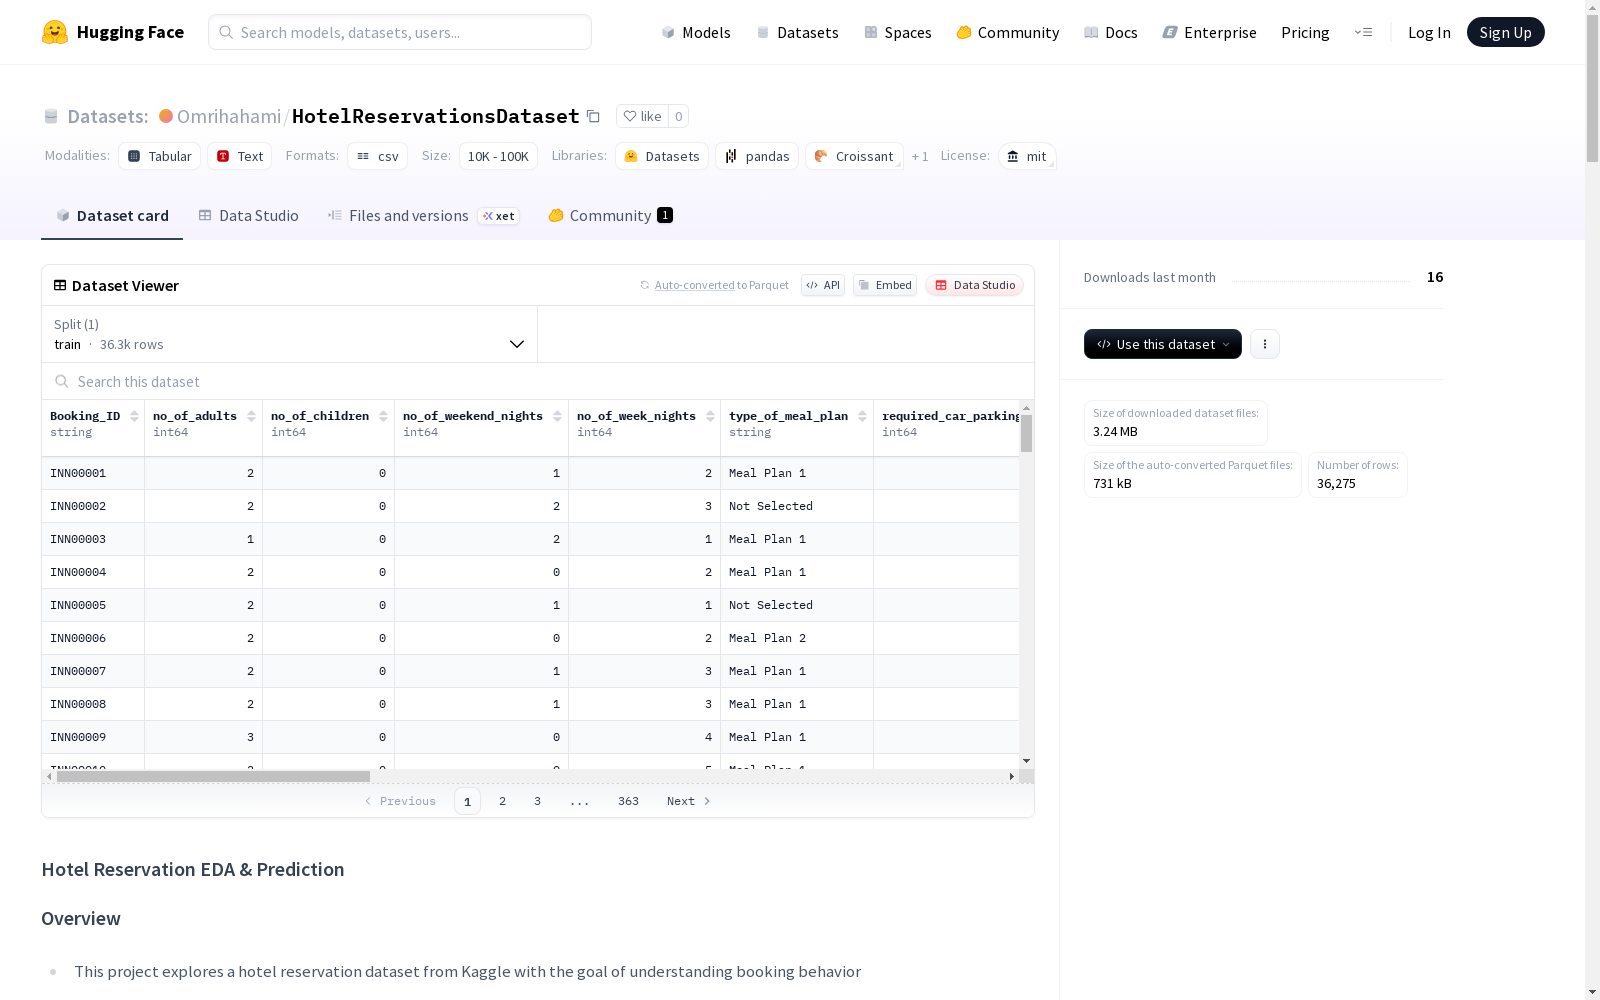Image resolution: width=1600 pixels, height=1000 pixels.
Task: Expand the Split train dropdown
Action: pos(290,334)
